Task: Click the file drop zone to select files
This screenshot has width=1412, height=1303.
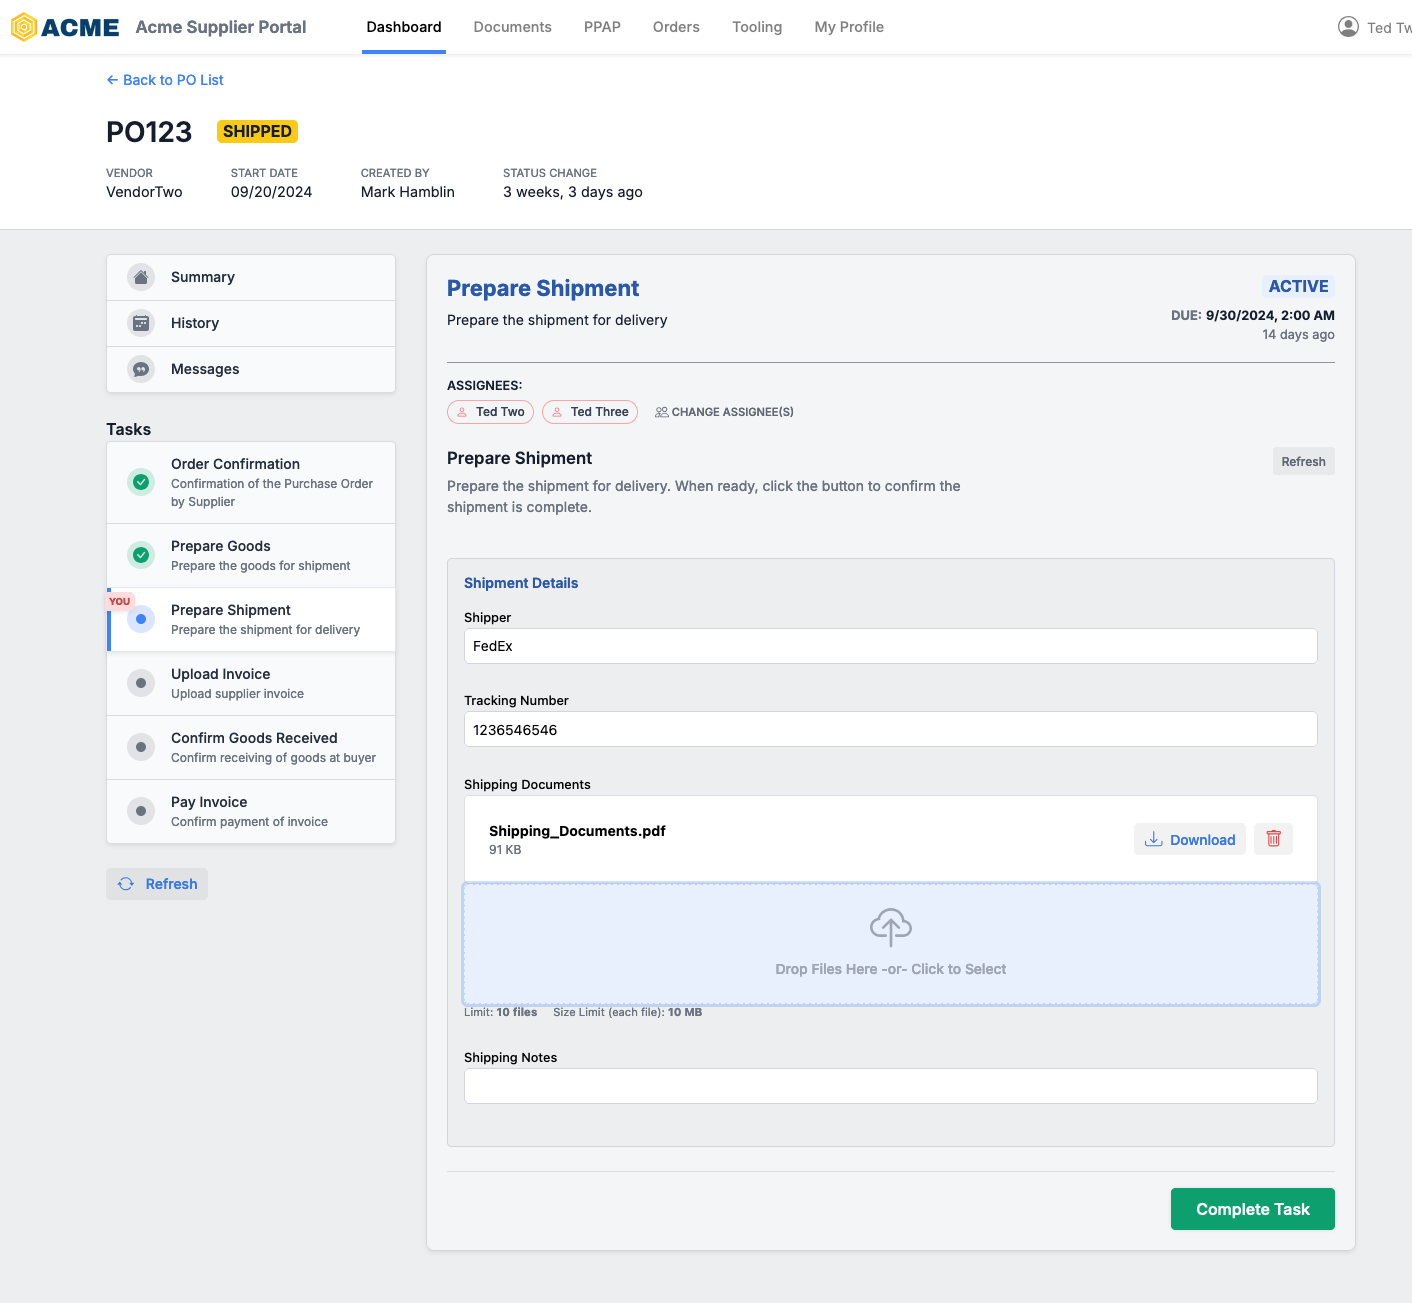Action: click(891, 944)
